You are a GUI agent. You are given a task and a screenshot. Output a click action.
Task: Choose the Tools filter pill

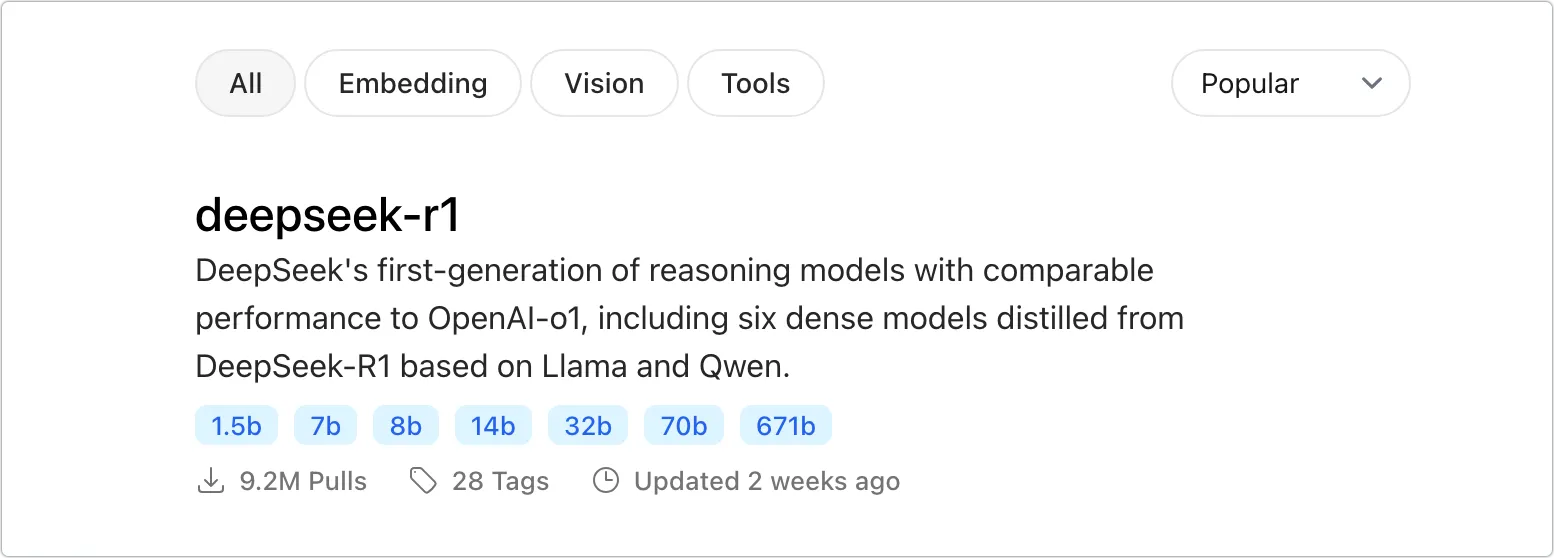pyautogui.click(x=756, y=84)
